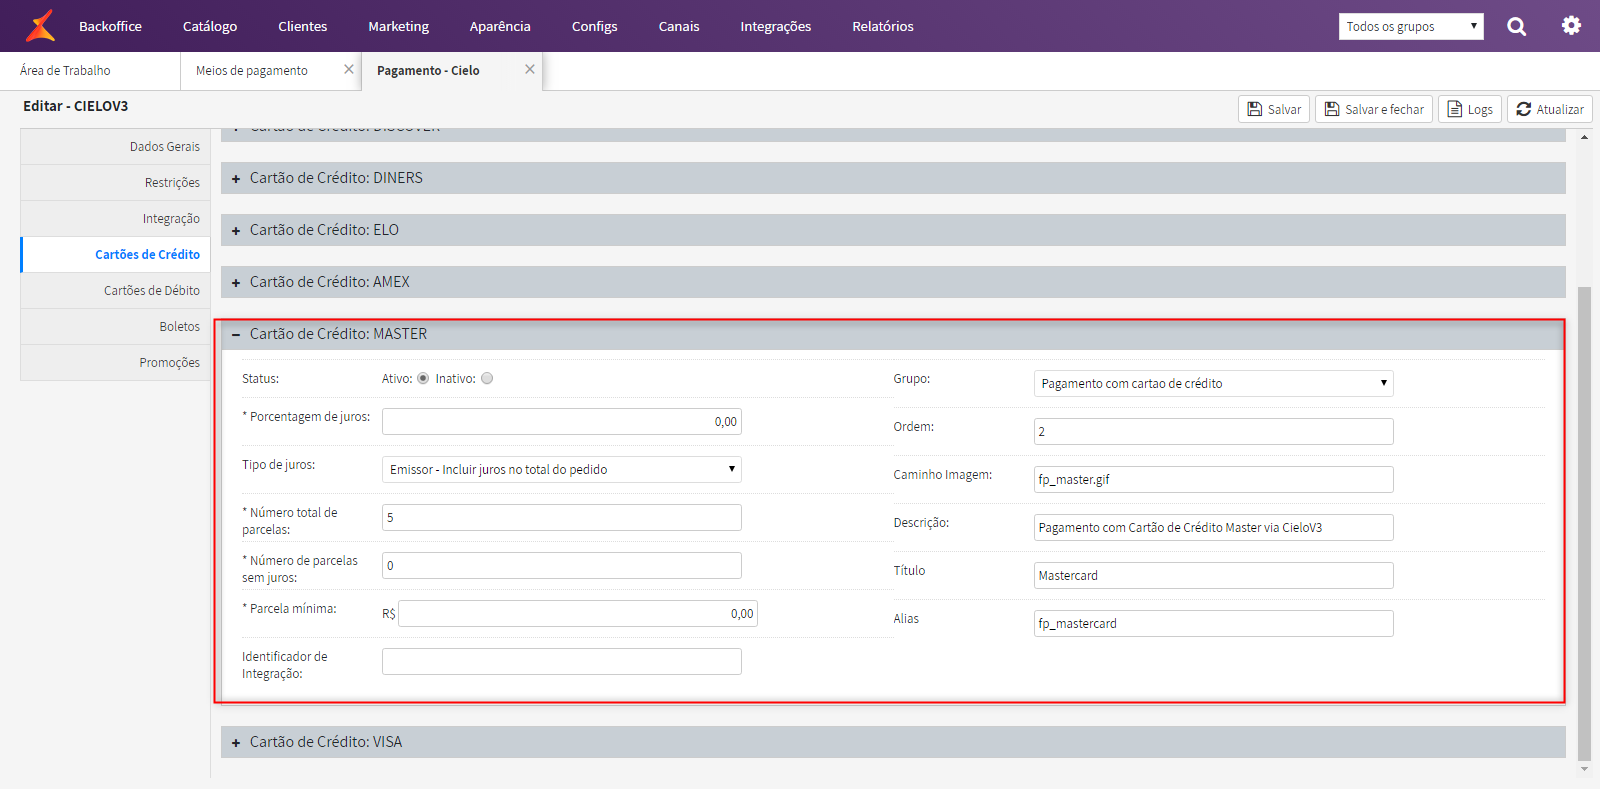This screenshot has height=789, width=1600.
Task: Go to Promoções section
Action: point(115,363)
